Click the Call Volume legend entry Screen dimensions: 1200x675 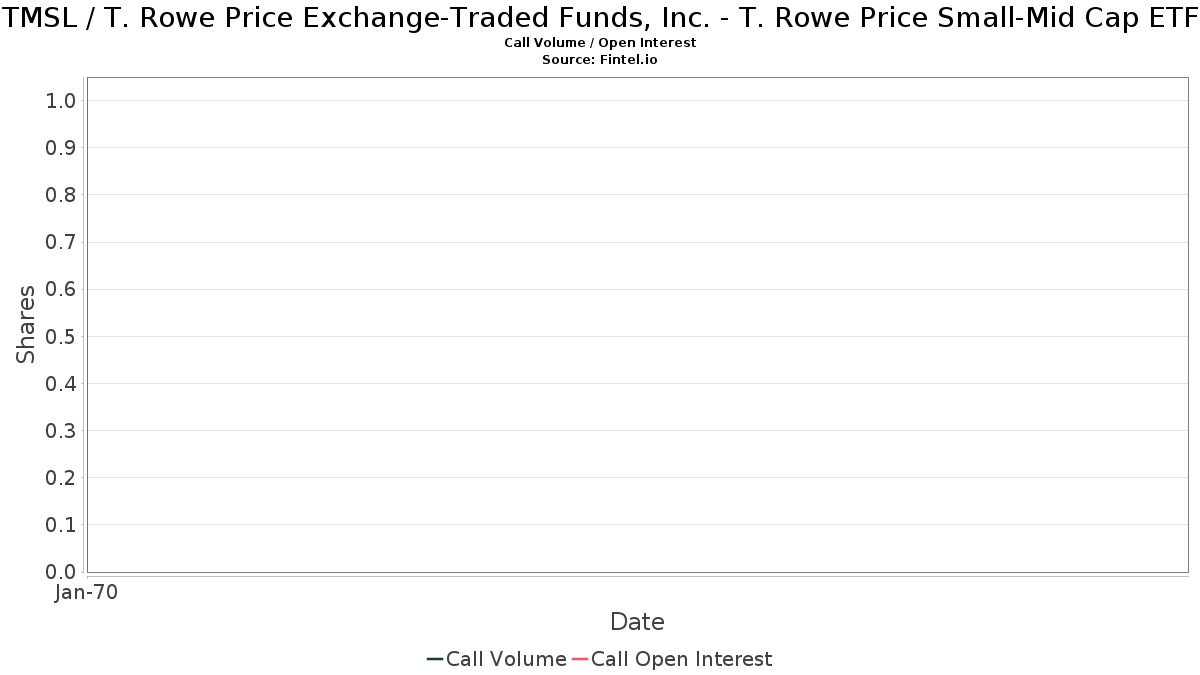click(497, 659)
